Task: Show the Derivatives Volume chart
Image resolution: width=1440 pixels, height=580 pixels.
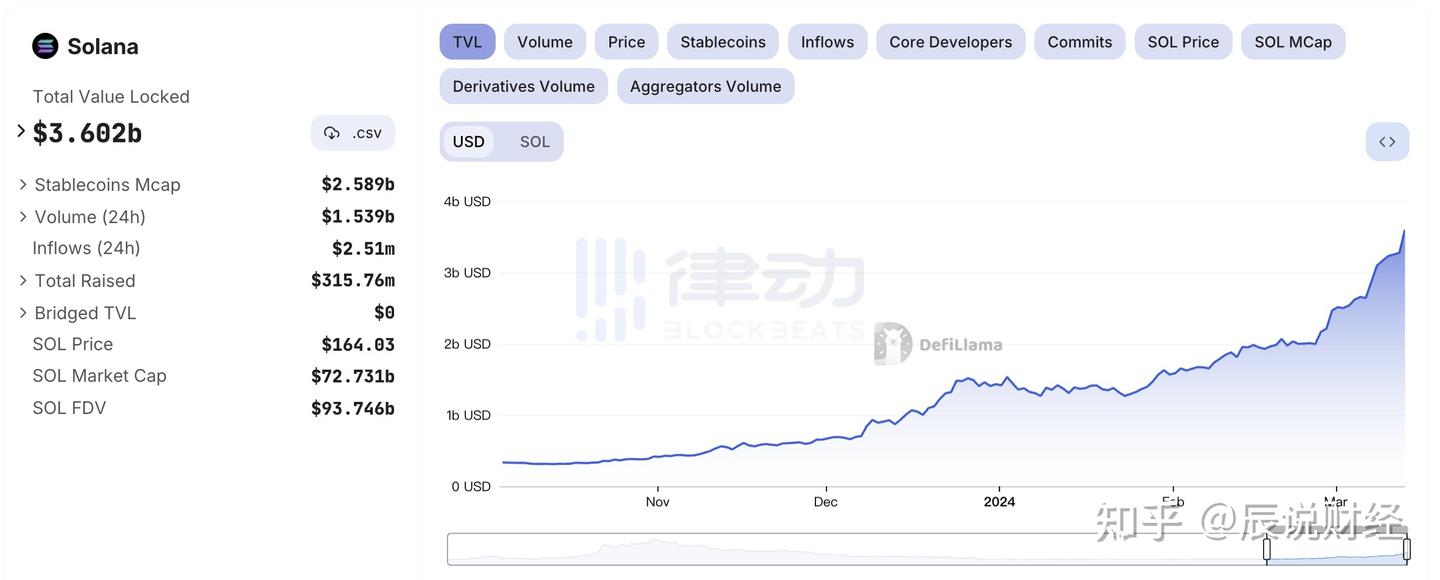Action: [523, 86]
